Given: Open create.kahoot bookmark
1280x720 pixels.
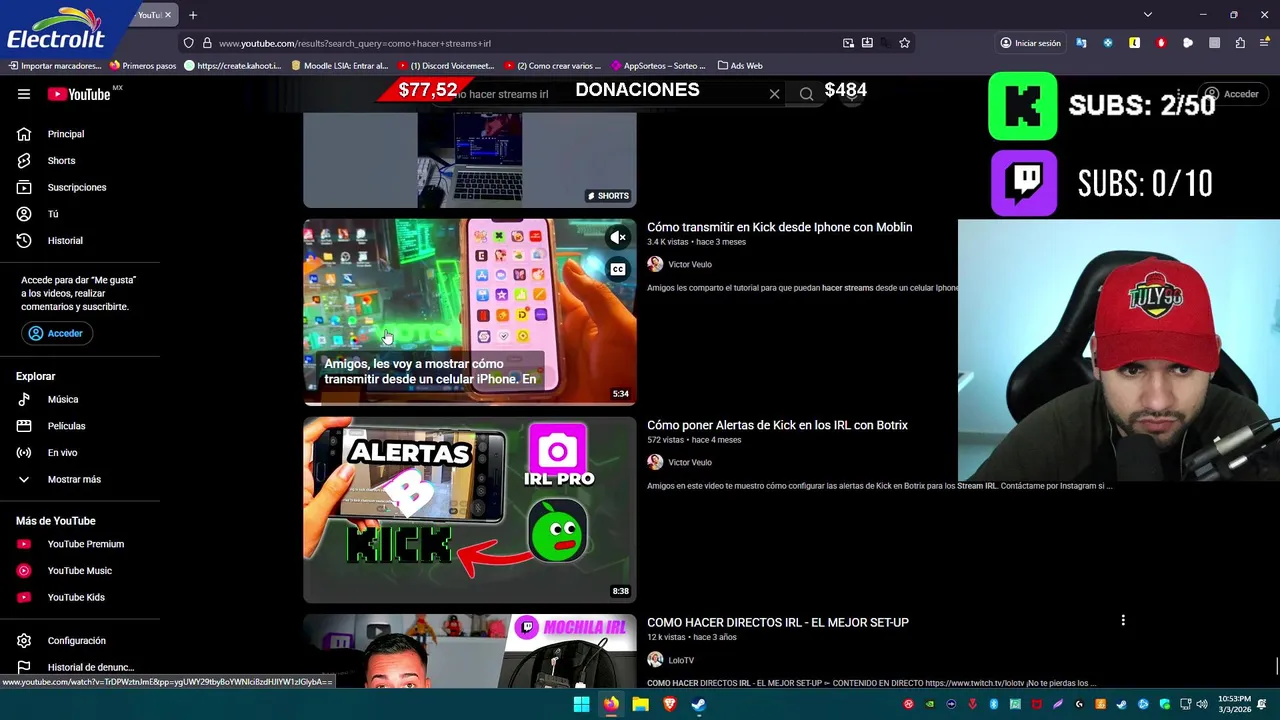Looking at the screenshot, I should point(233,66).
